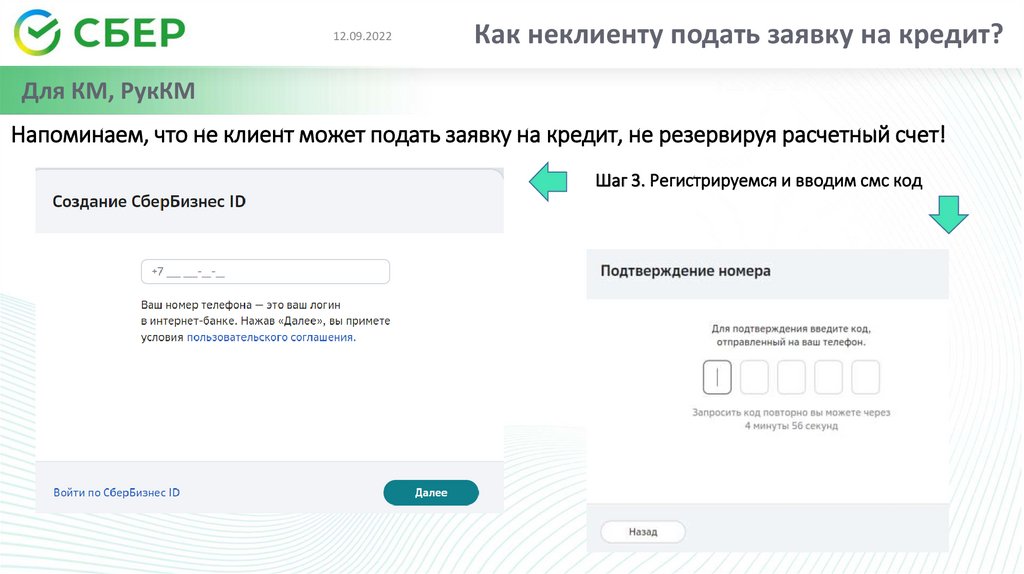Focus the first SMS code digit box
Viewport: 1024px width, 574px height.
coord(717,377)
